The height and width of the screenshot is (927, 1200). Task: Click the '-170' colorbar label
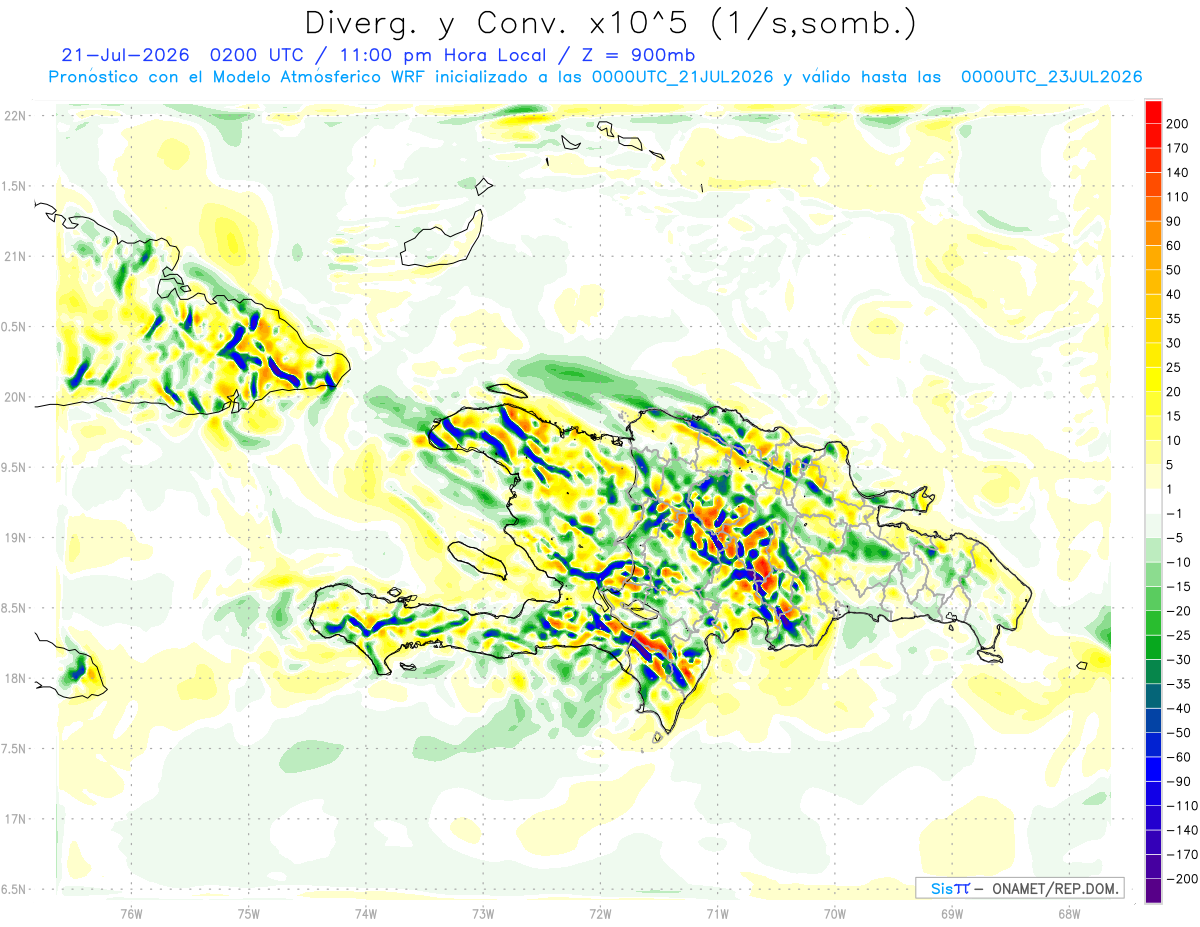click(x=1183, y=854)
